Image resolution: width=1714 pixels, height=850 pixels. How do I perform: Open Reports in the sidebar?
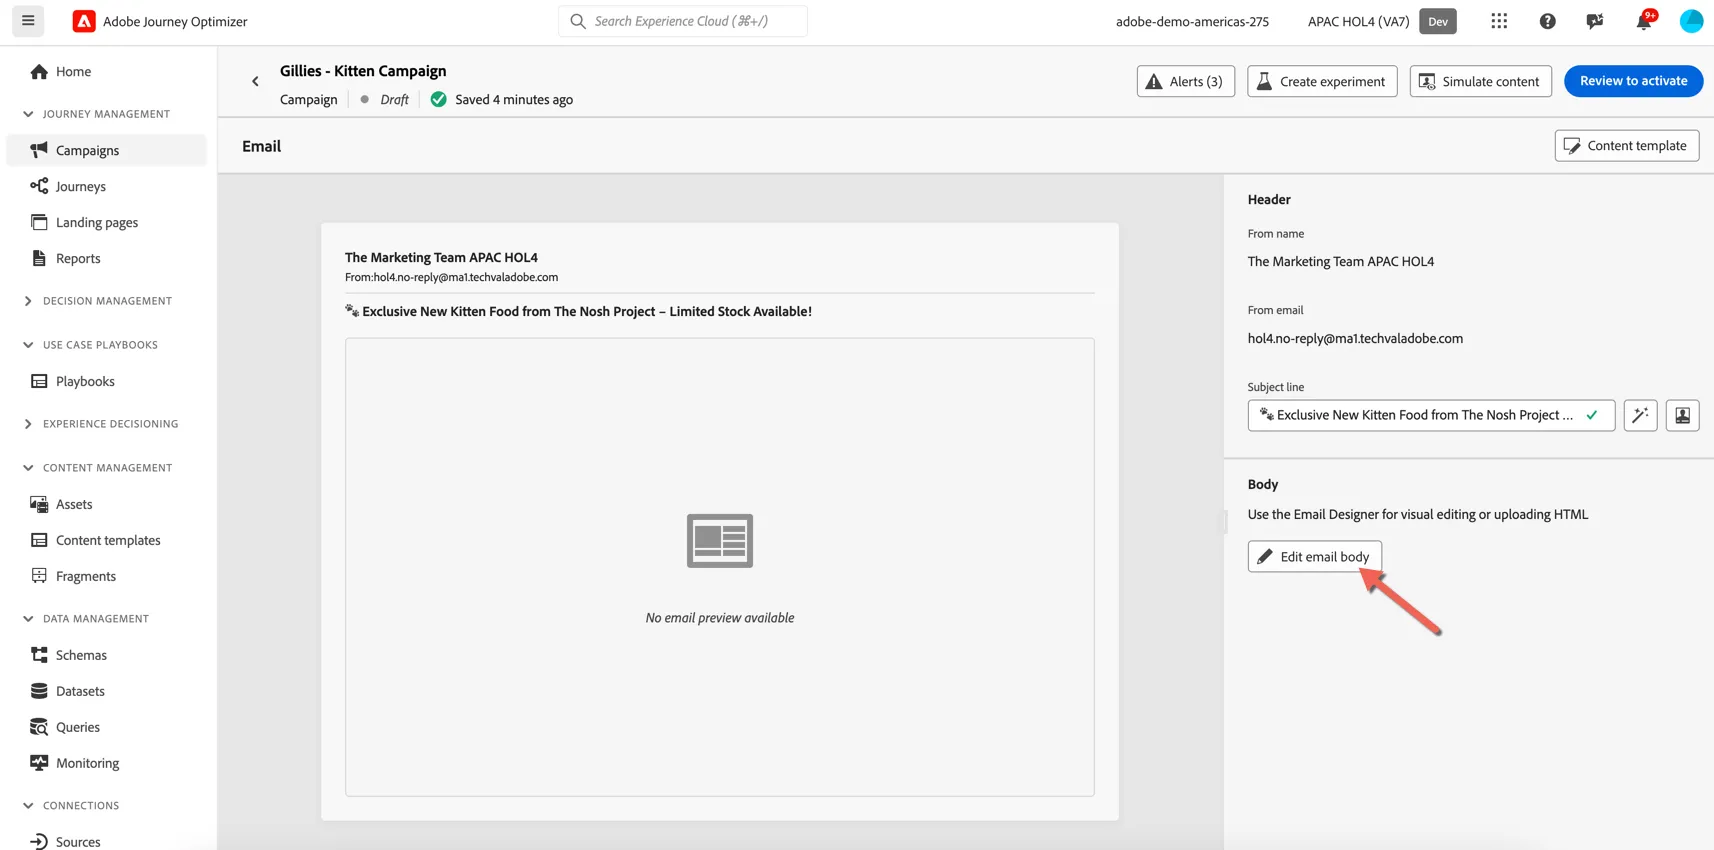click(106, 258)
